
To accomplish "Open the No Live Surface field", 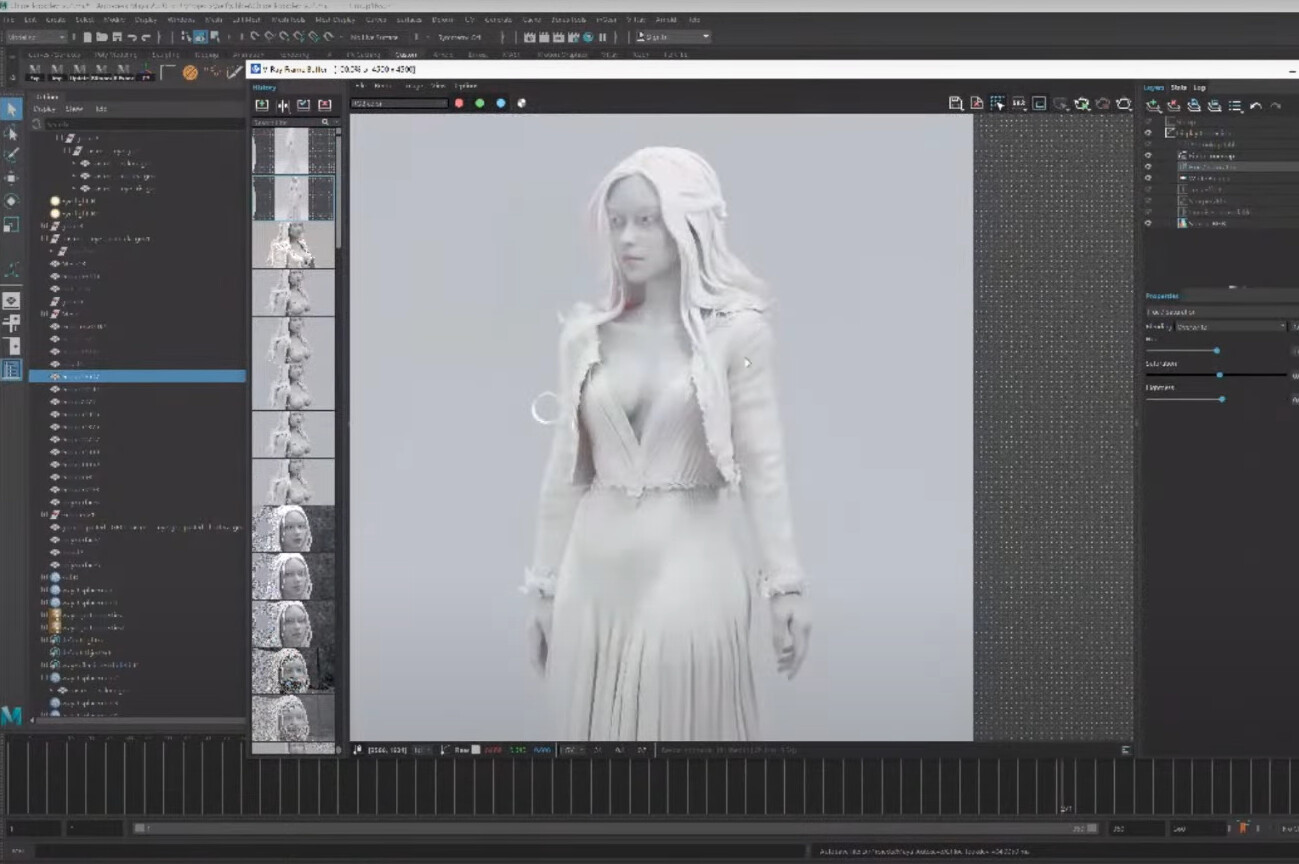I will 374,37.
